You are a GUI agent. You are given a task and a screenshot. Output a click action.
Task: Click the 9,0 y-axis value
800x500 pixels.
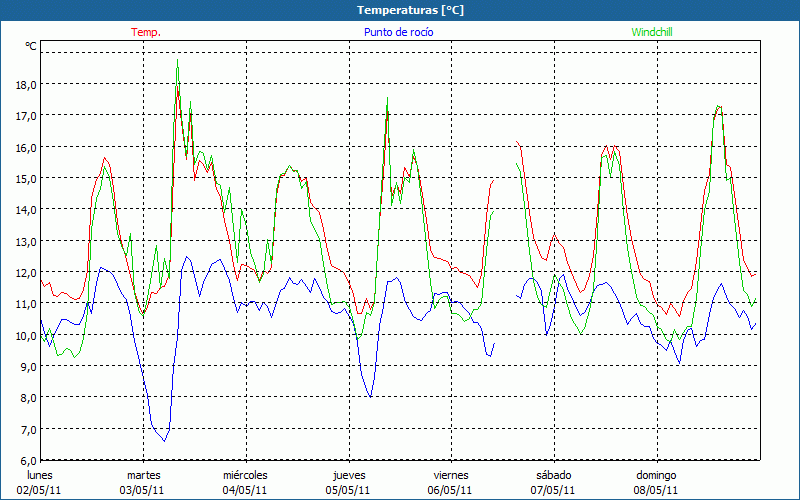tap(26, 366)
